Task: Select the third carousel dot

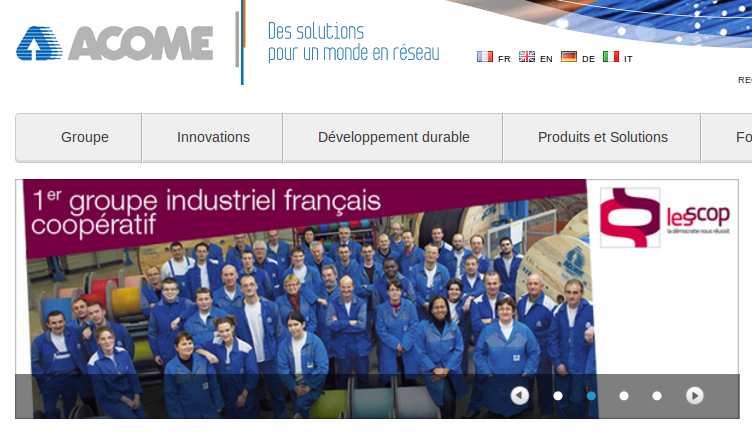Action: [x=624, y=396]
